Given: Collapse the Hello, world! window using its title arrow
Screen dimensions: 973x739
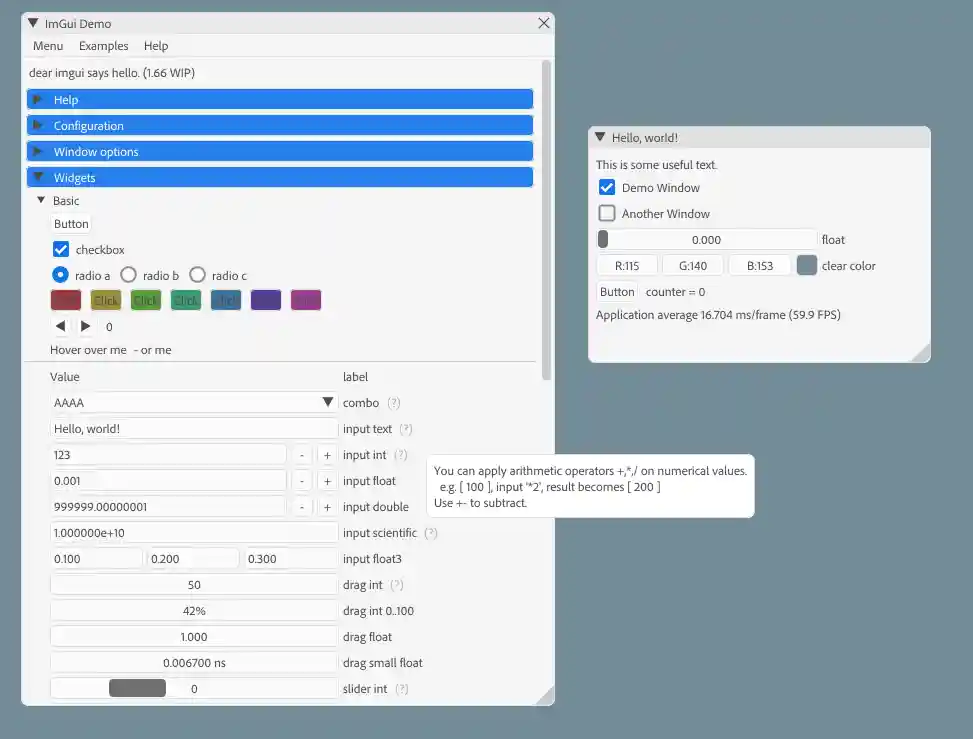Looking at the screenshot, I should pos(600,138).
